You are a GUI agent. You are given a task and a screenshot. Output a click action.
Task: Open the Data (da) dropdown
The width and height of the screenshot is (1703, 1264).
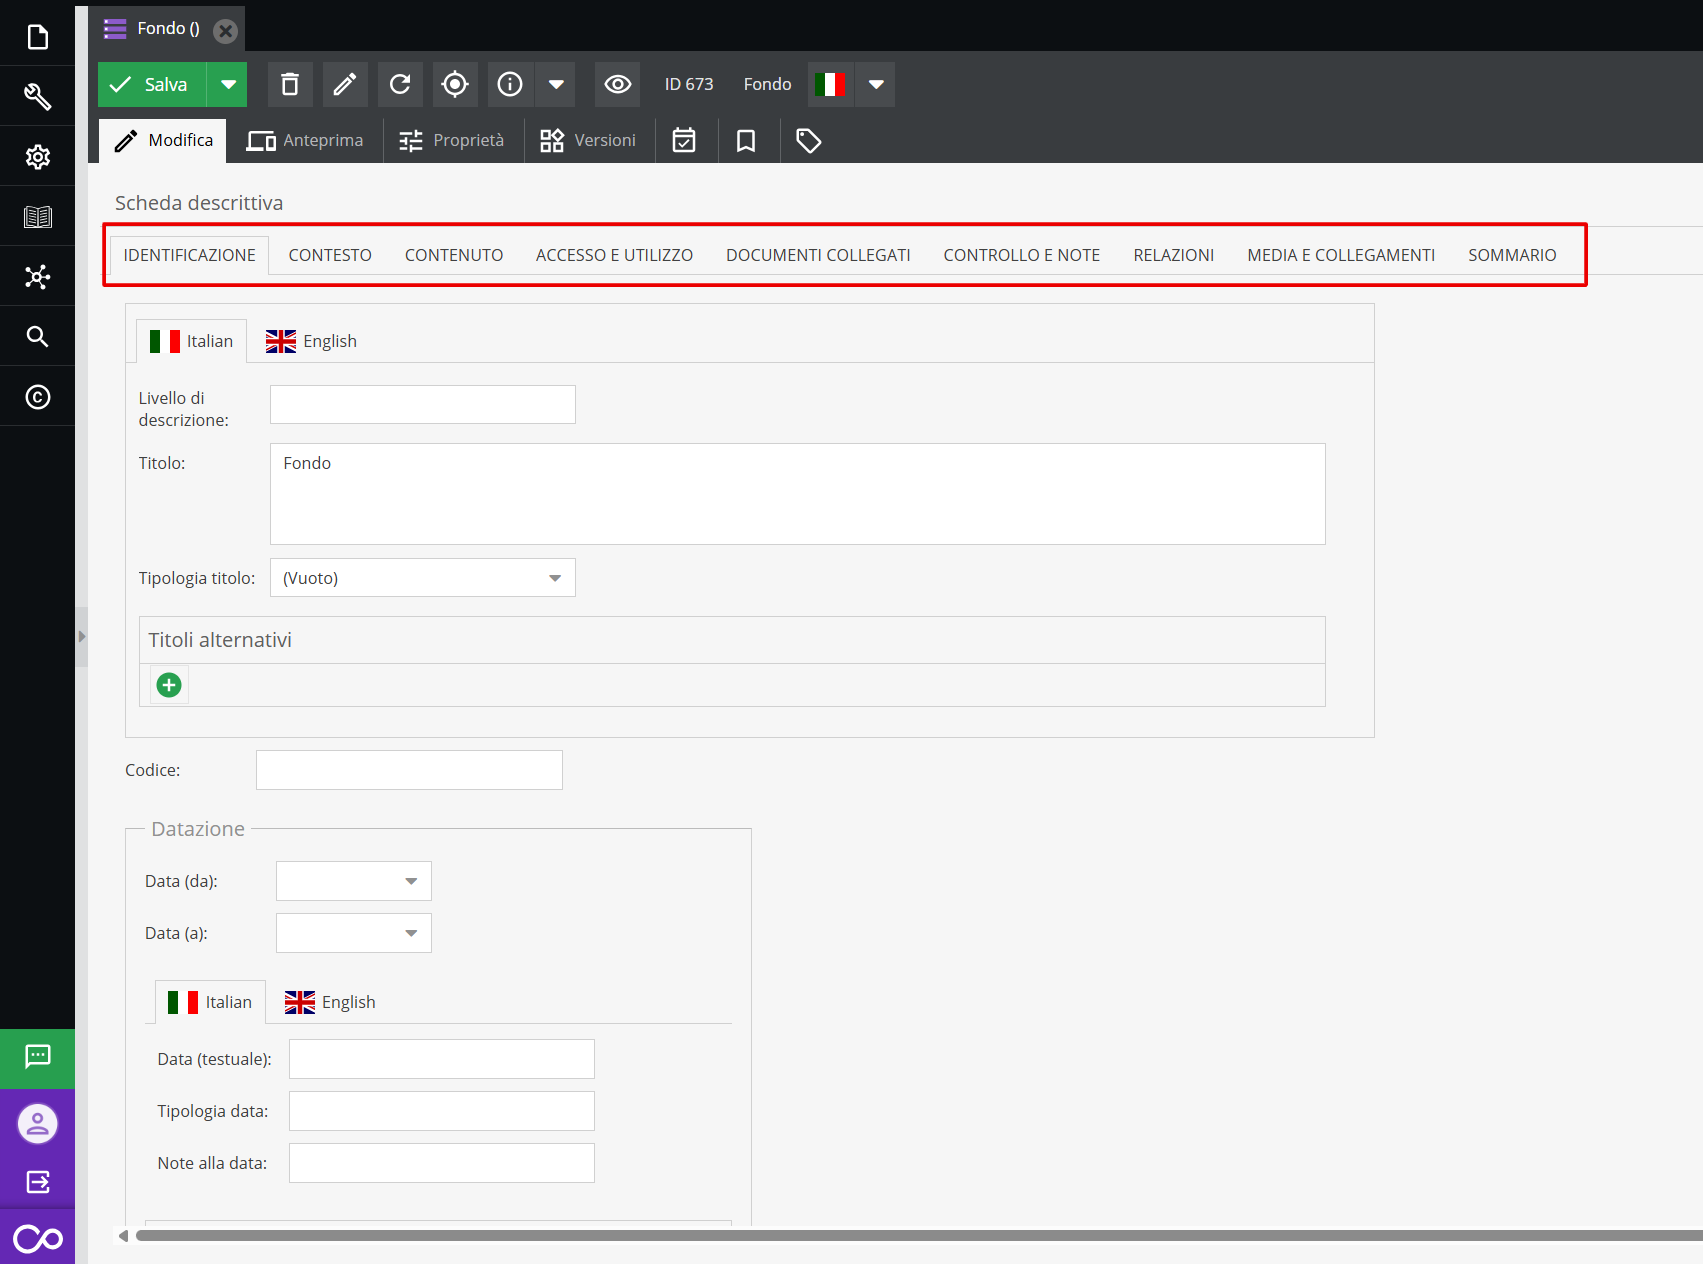click(410, 881)
